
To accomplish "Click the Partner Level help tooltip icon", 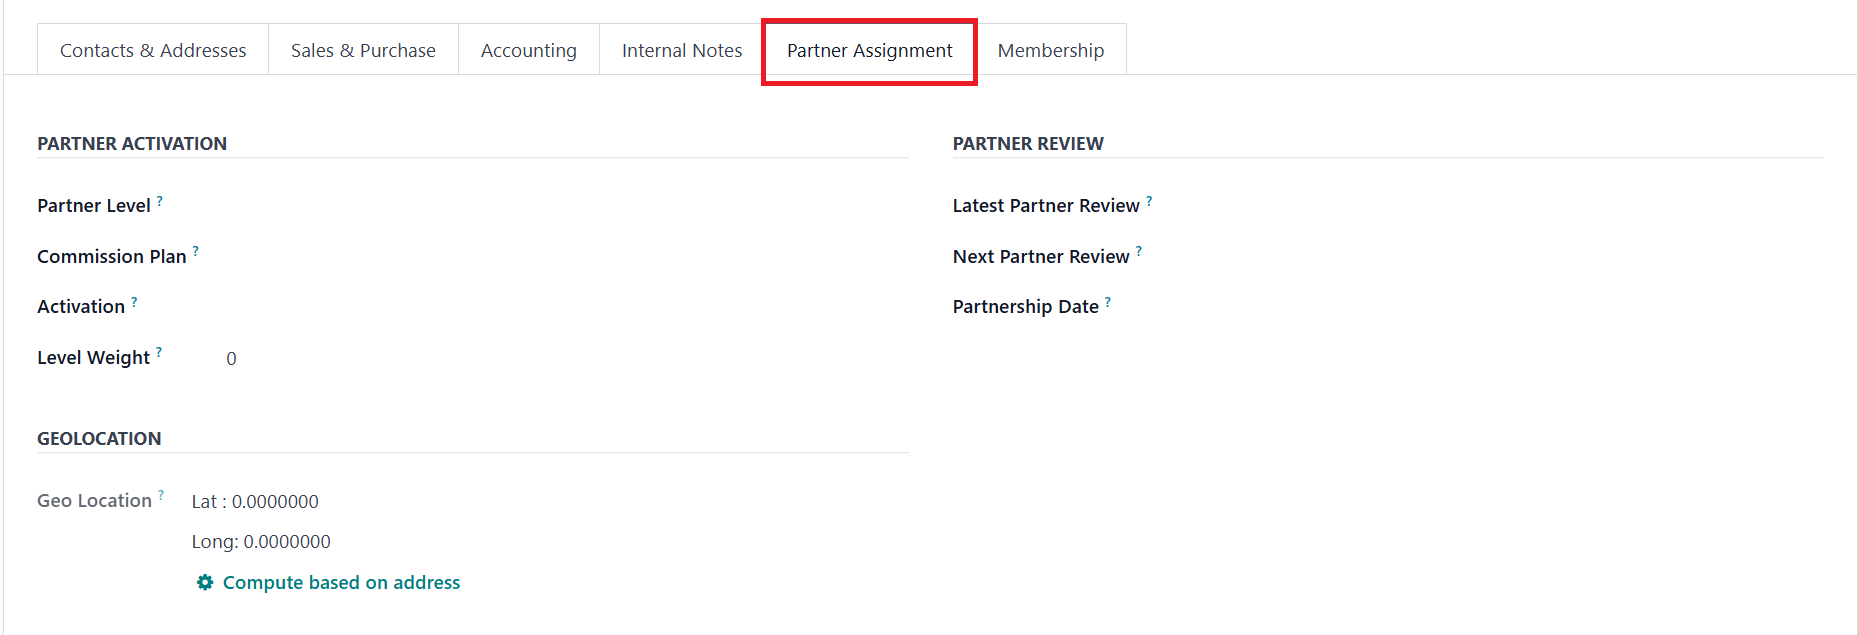I will pyautogui.click(x=160, y=201).
